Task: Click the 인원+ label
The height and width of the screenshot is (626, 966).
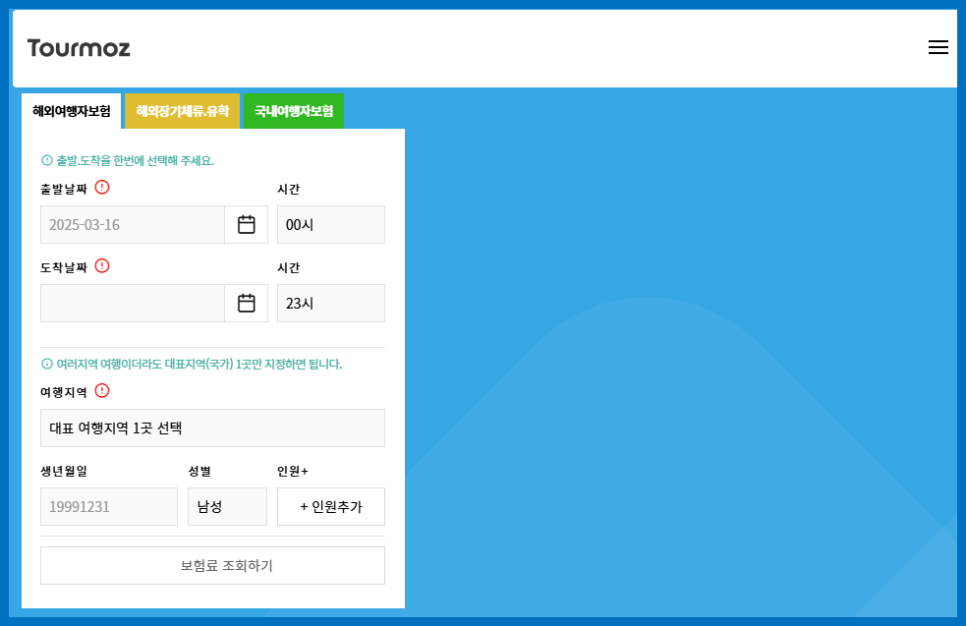Action: click(293, 471)
